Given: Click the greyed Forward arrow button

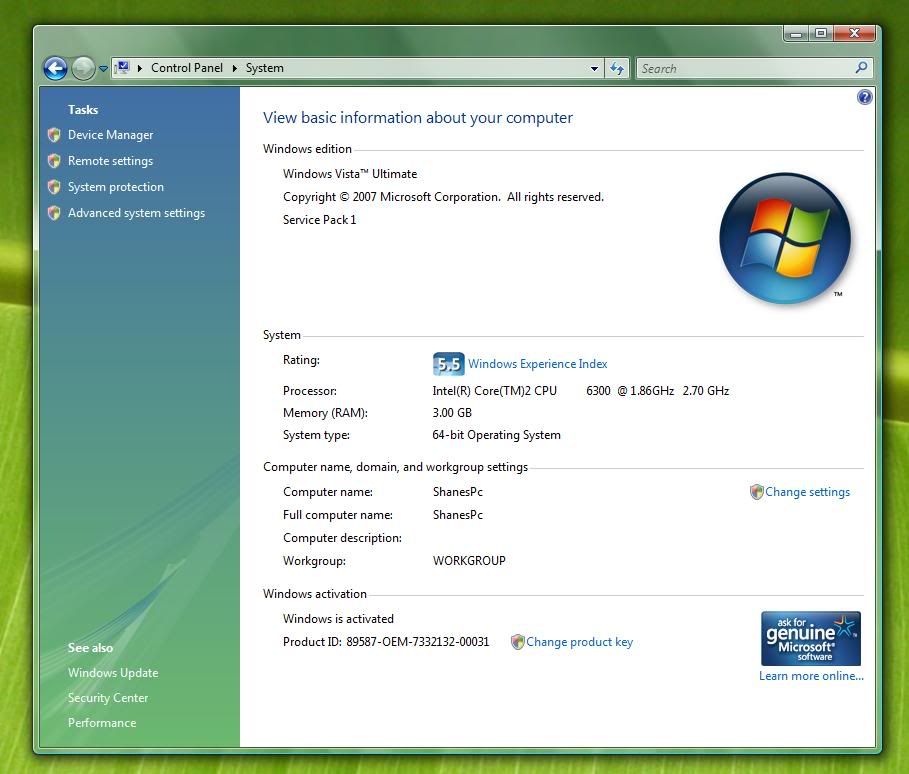Looking at the screenshot, I should tap(83, 68).
